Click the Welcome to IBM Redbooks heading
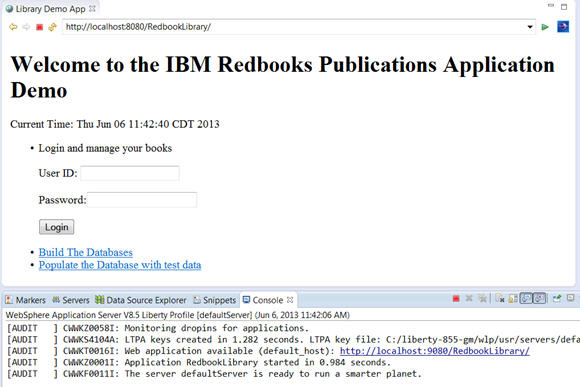Image resolution: width=580 pixels, height=387 pixels. tap(283, 77)
